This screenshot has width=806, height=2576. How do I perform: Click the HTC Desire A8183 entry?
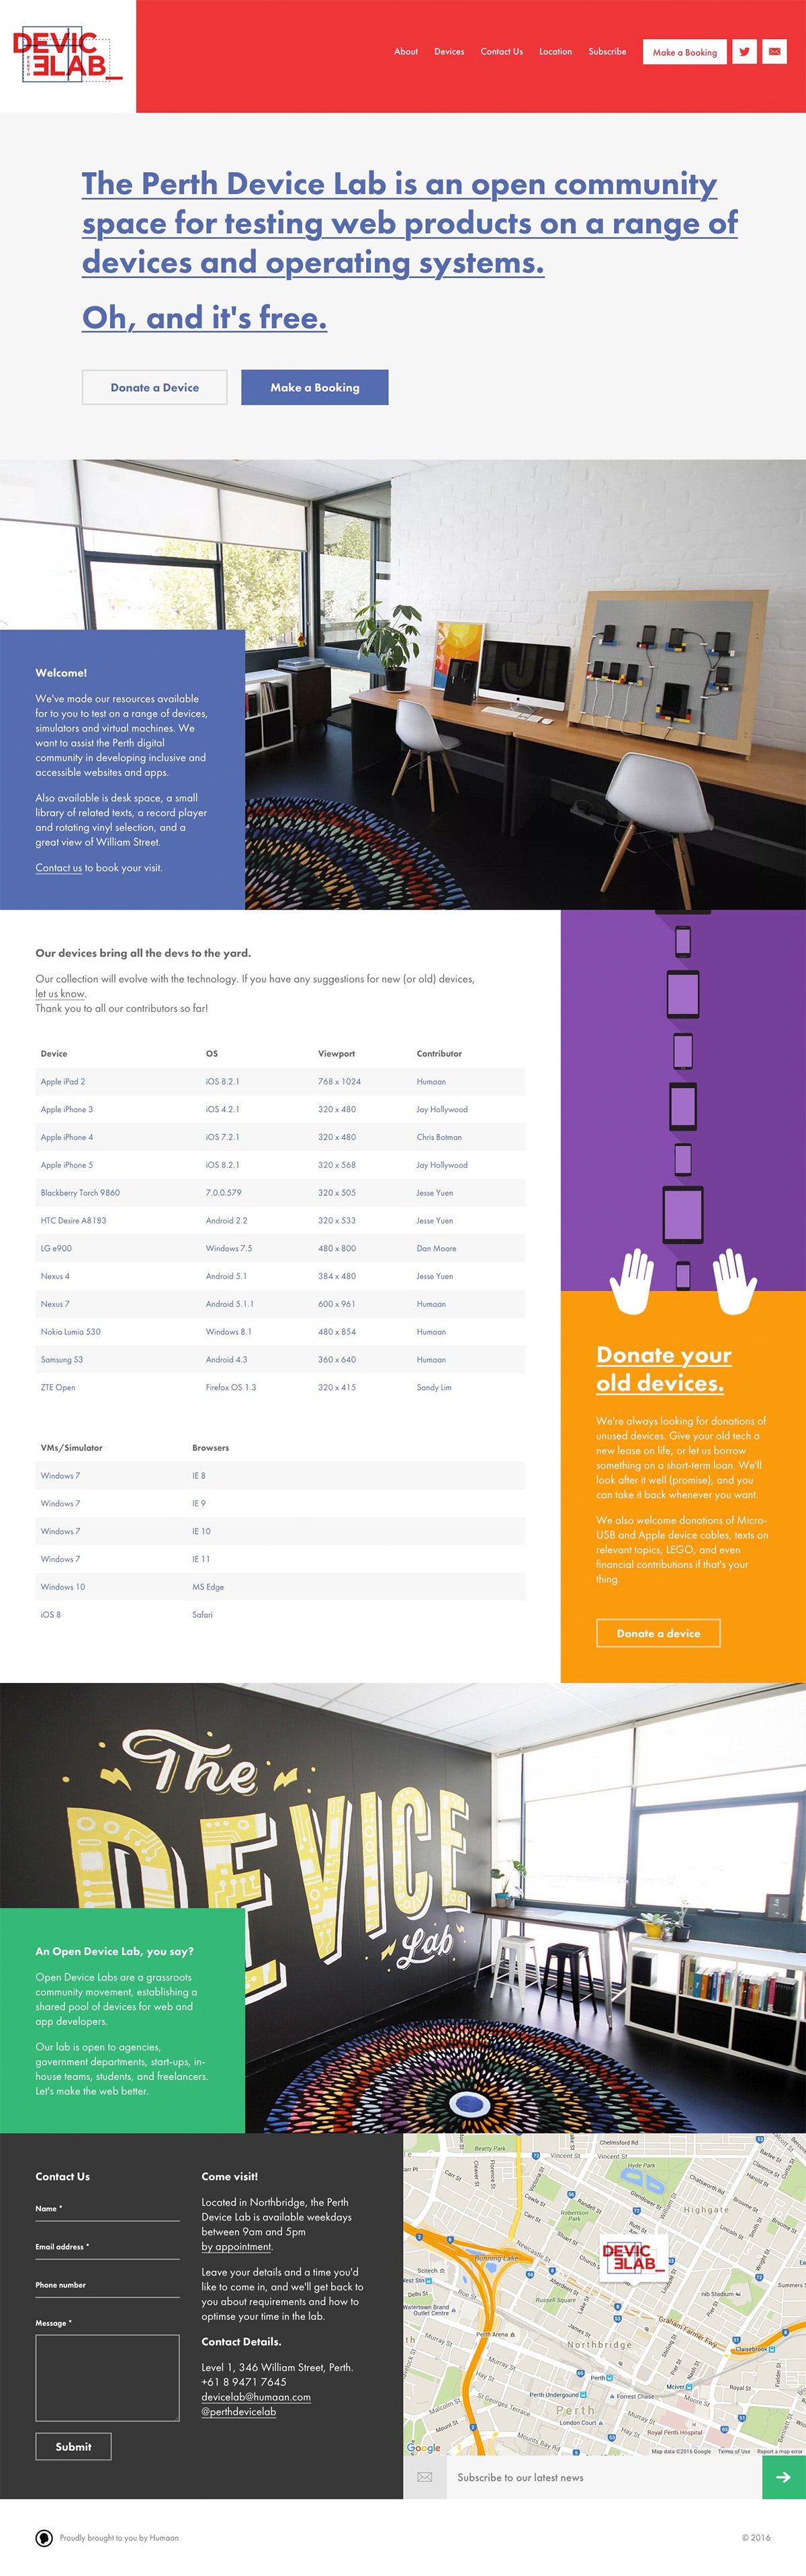[73, 1220]
